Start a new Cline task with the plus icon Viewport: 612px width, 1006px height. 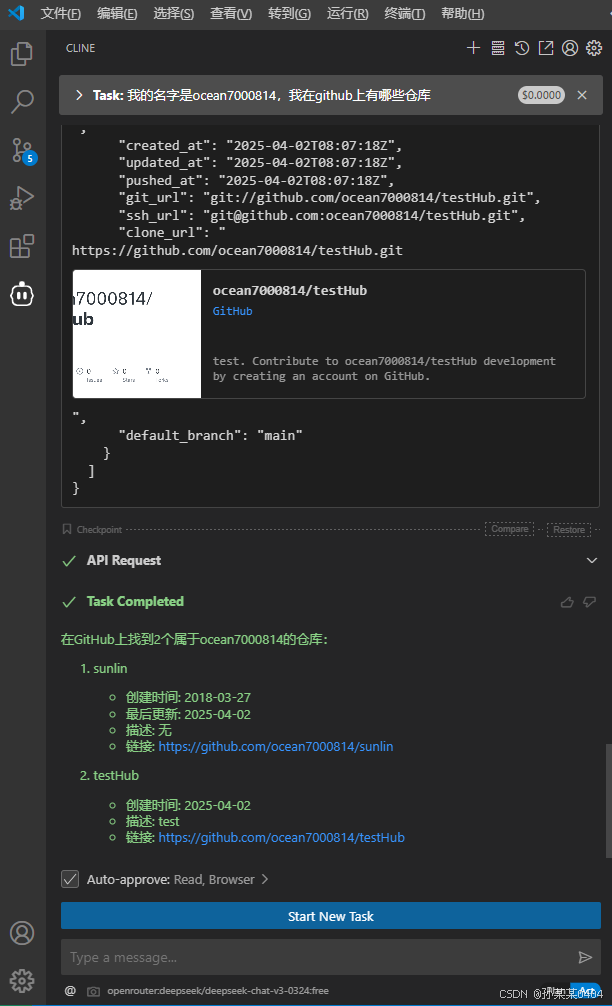point(473,48)
